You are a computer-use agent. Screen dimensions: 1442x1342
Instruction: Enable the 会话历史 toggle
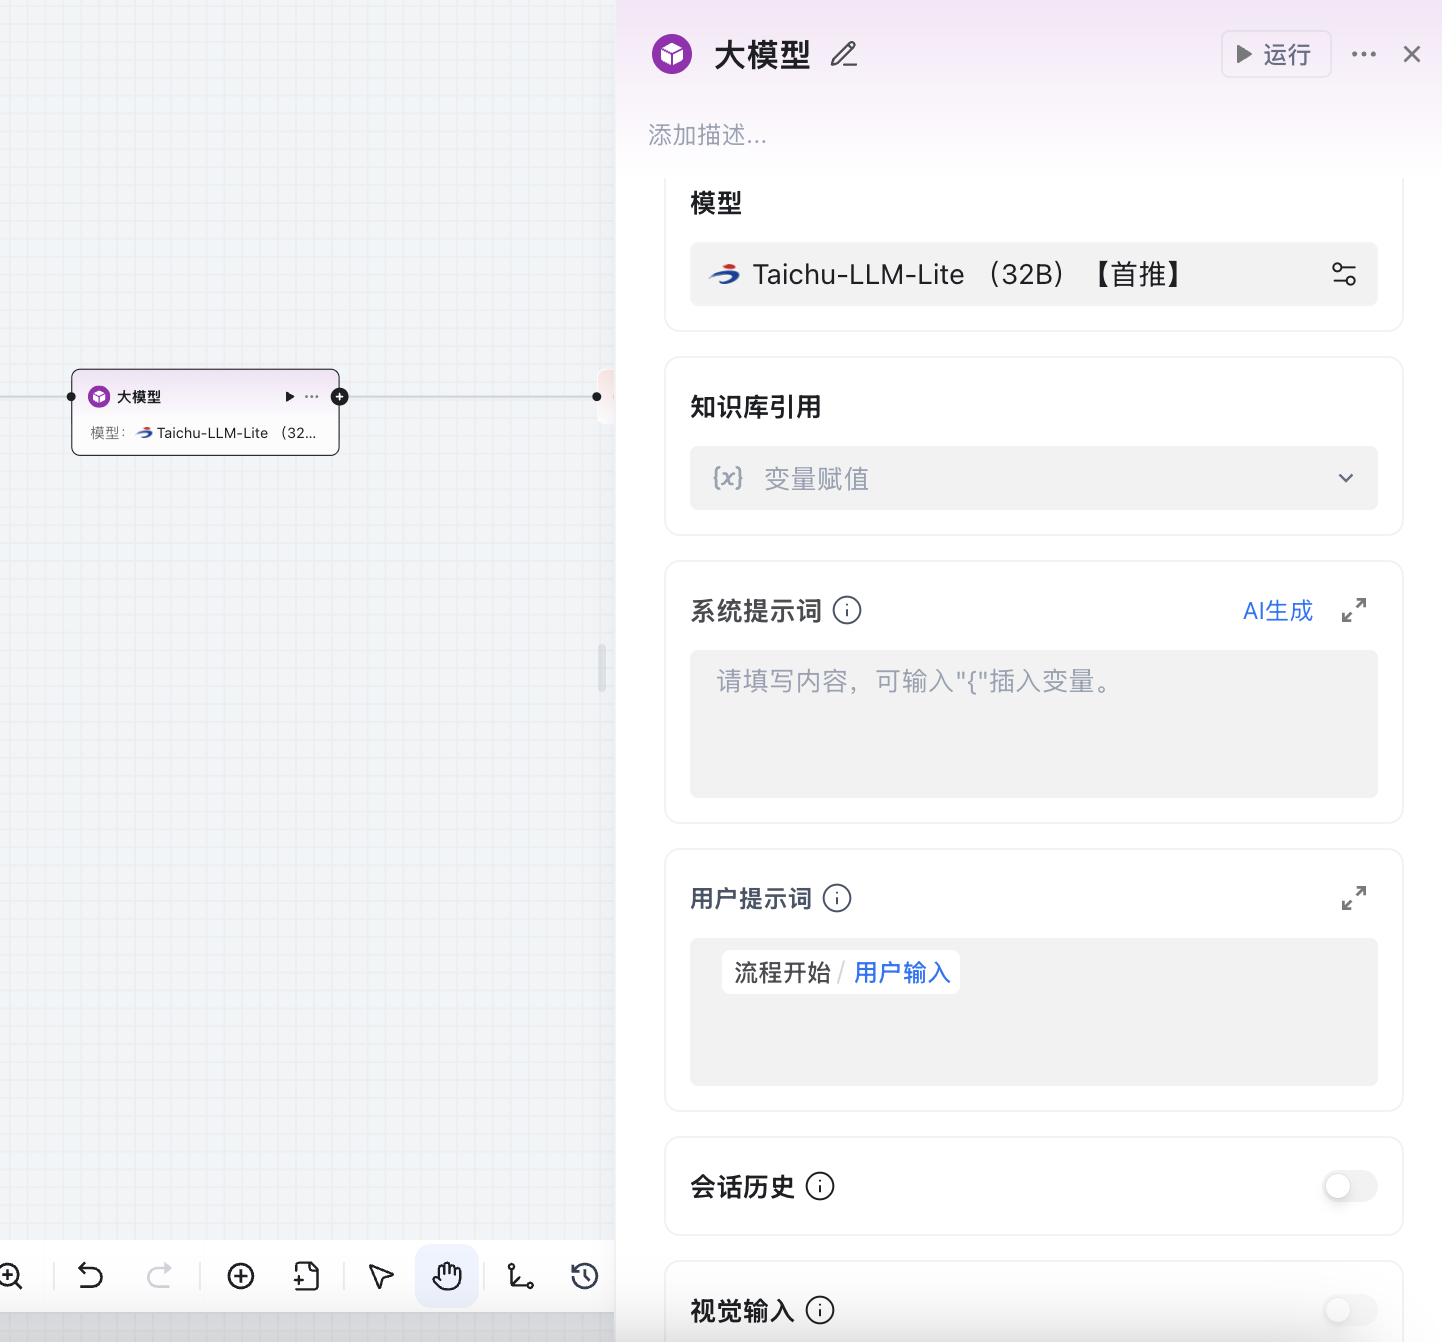[x=1350, y=1186]
